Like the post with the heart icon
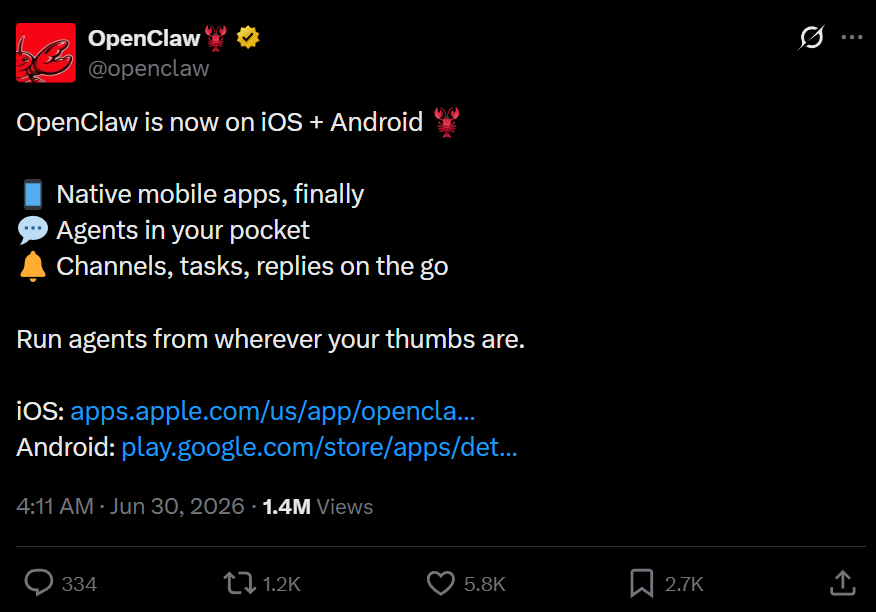Screen dimensions: 876x612 pos(441,583)
